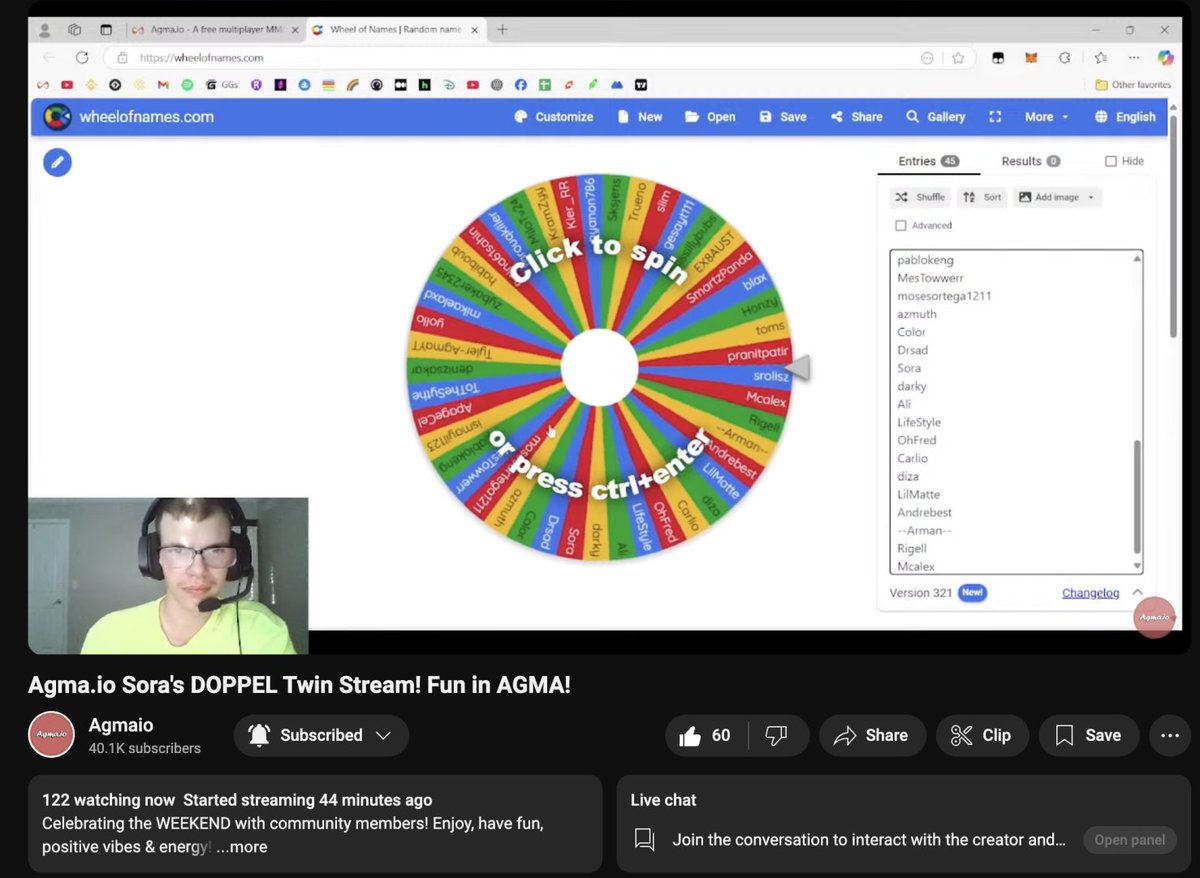Open browser profile icon

click(45, 30)
